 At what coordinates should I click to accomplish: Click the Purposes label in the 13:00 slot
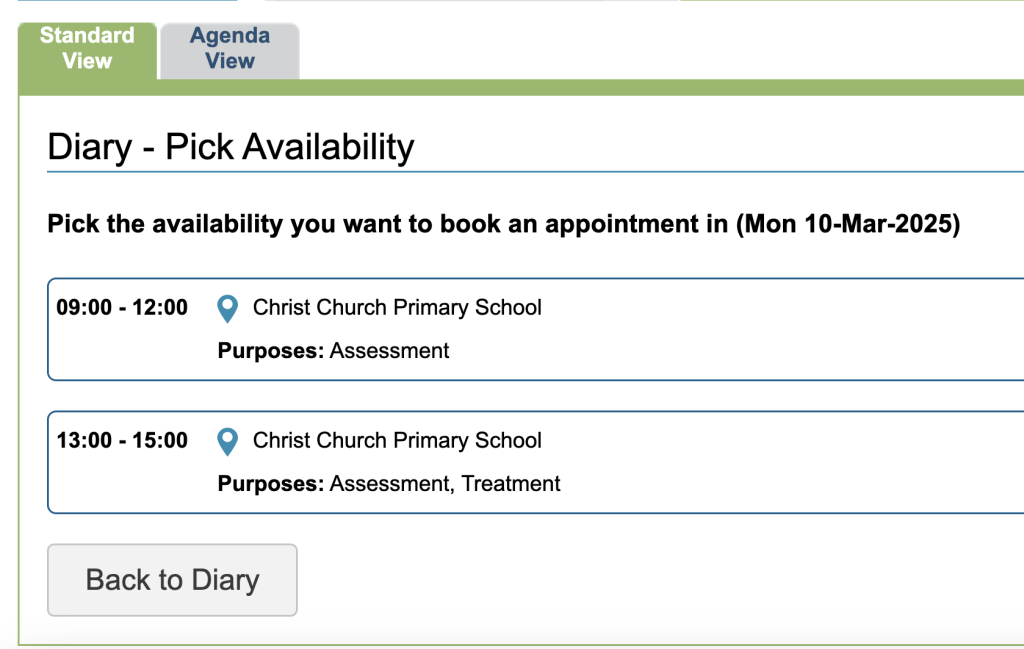coord(270,484)
